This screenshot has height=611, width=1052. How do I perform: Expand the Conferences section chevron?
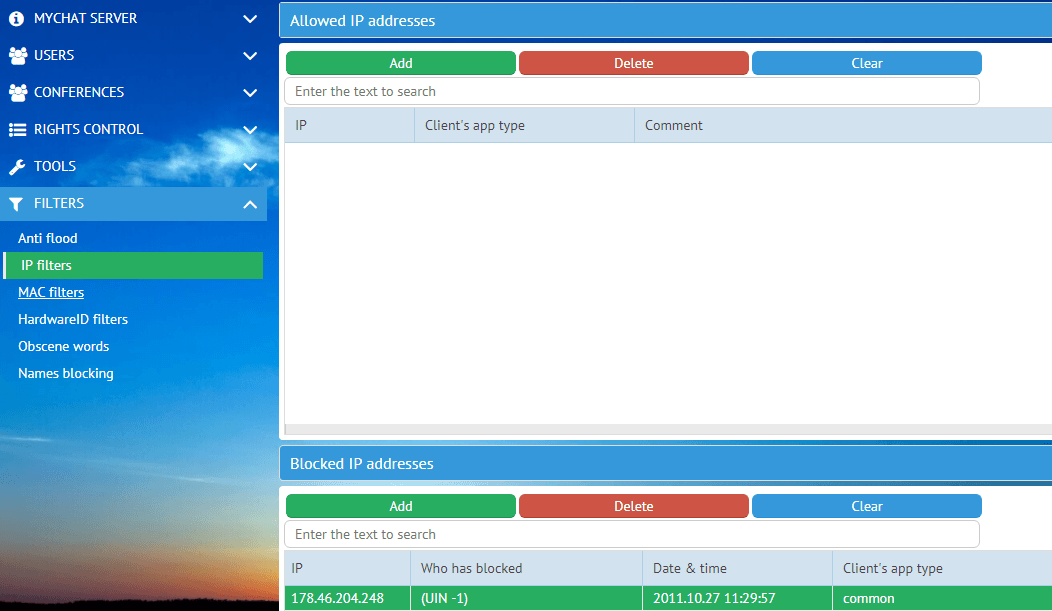pyautogui.click(x=250, y=92)
